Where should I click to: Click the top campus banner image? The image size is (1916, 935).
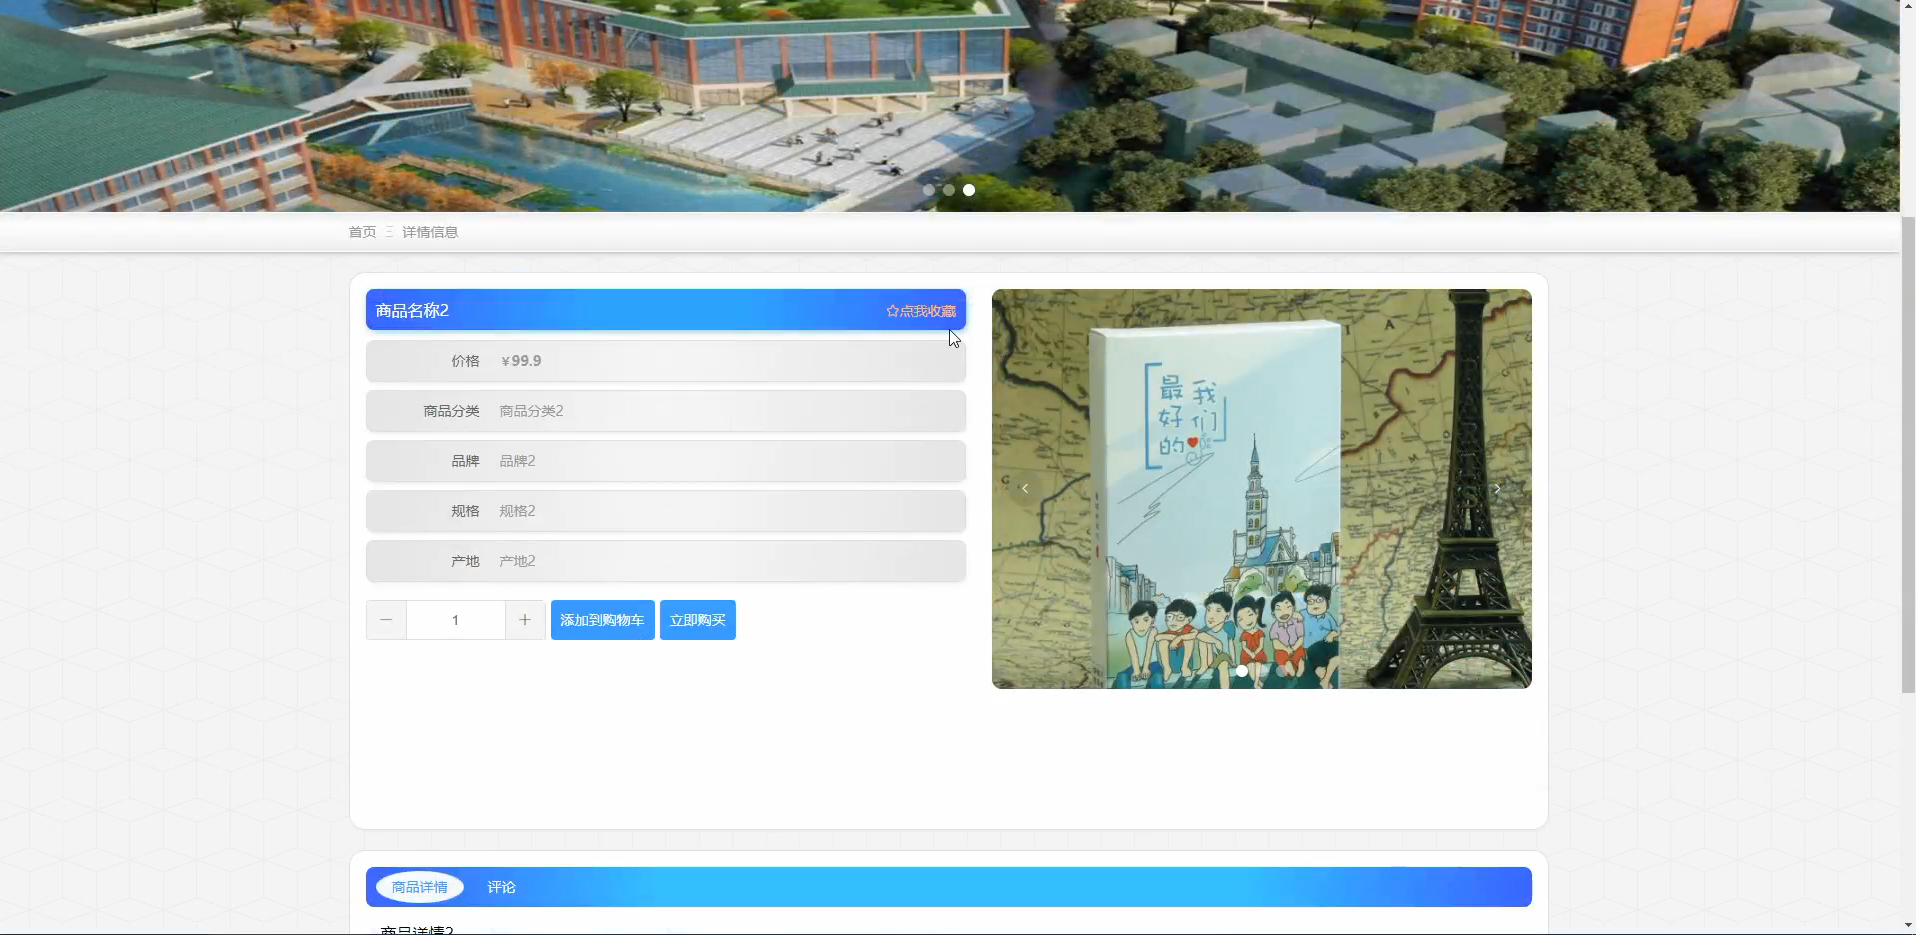pyautogui.click(x=949, y=105)
